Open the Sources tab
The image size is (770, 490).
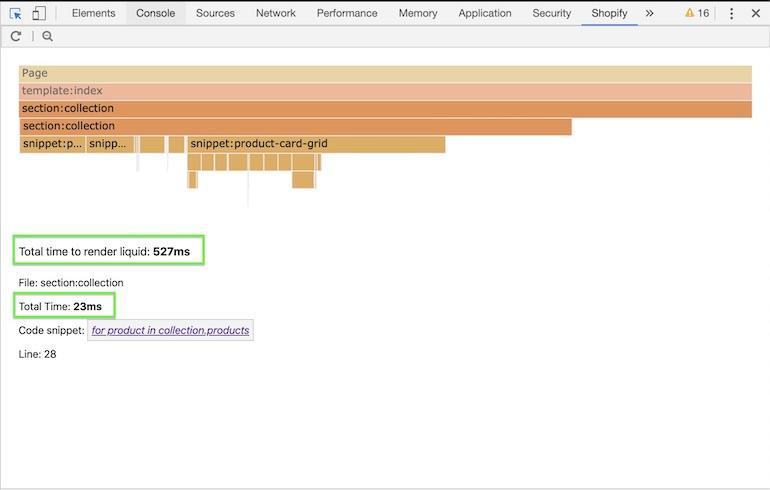point(215,13)
